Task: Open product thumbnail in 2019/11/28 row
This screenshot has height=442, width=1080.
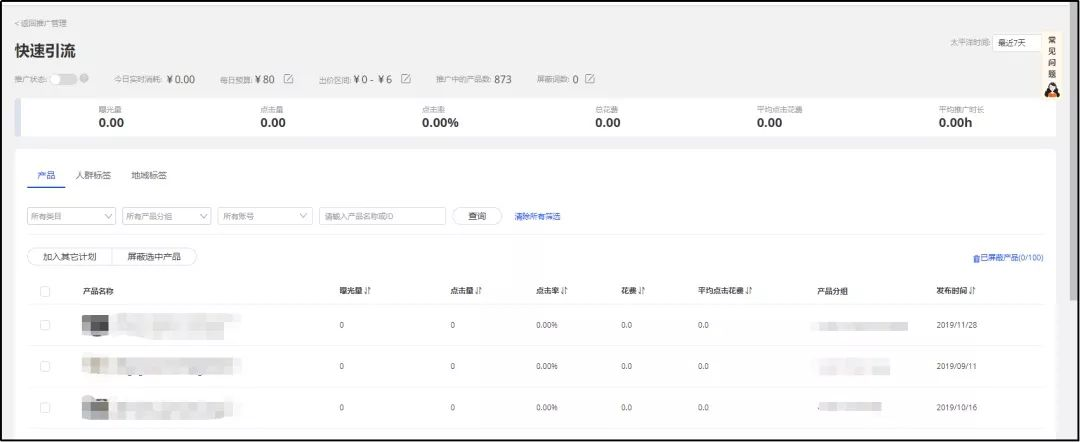Action: click(95, 325)
